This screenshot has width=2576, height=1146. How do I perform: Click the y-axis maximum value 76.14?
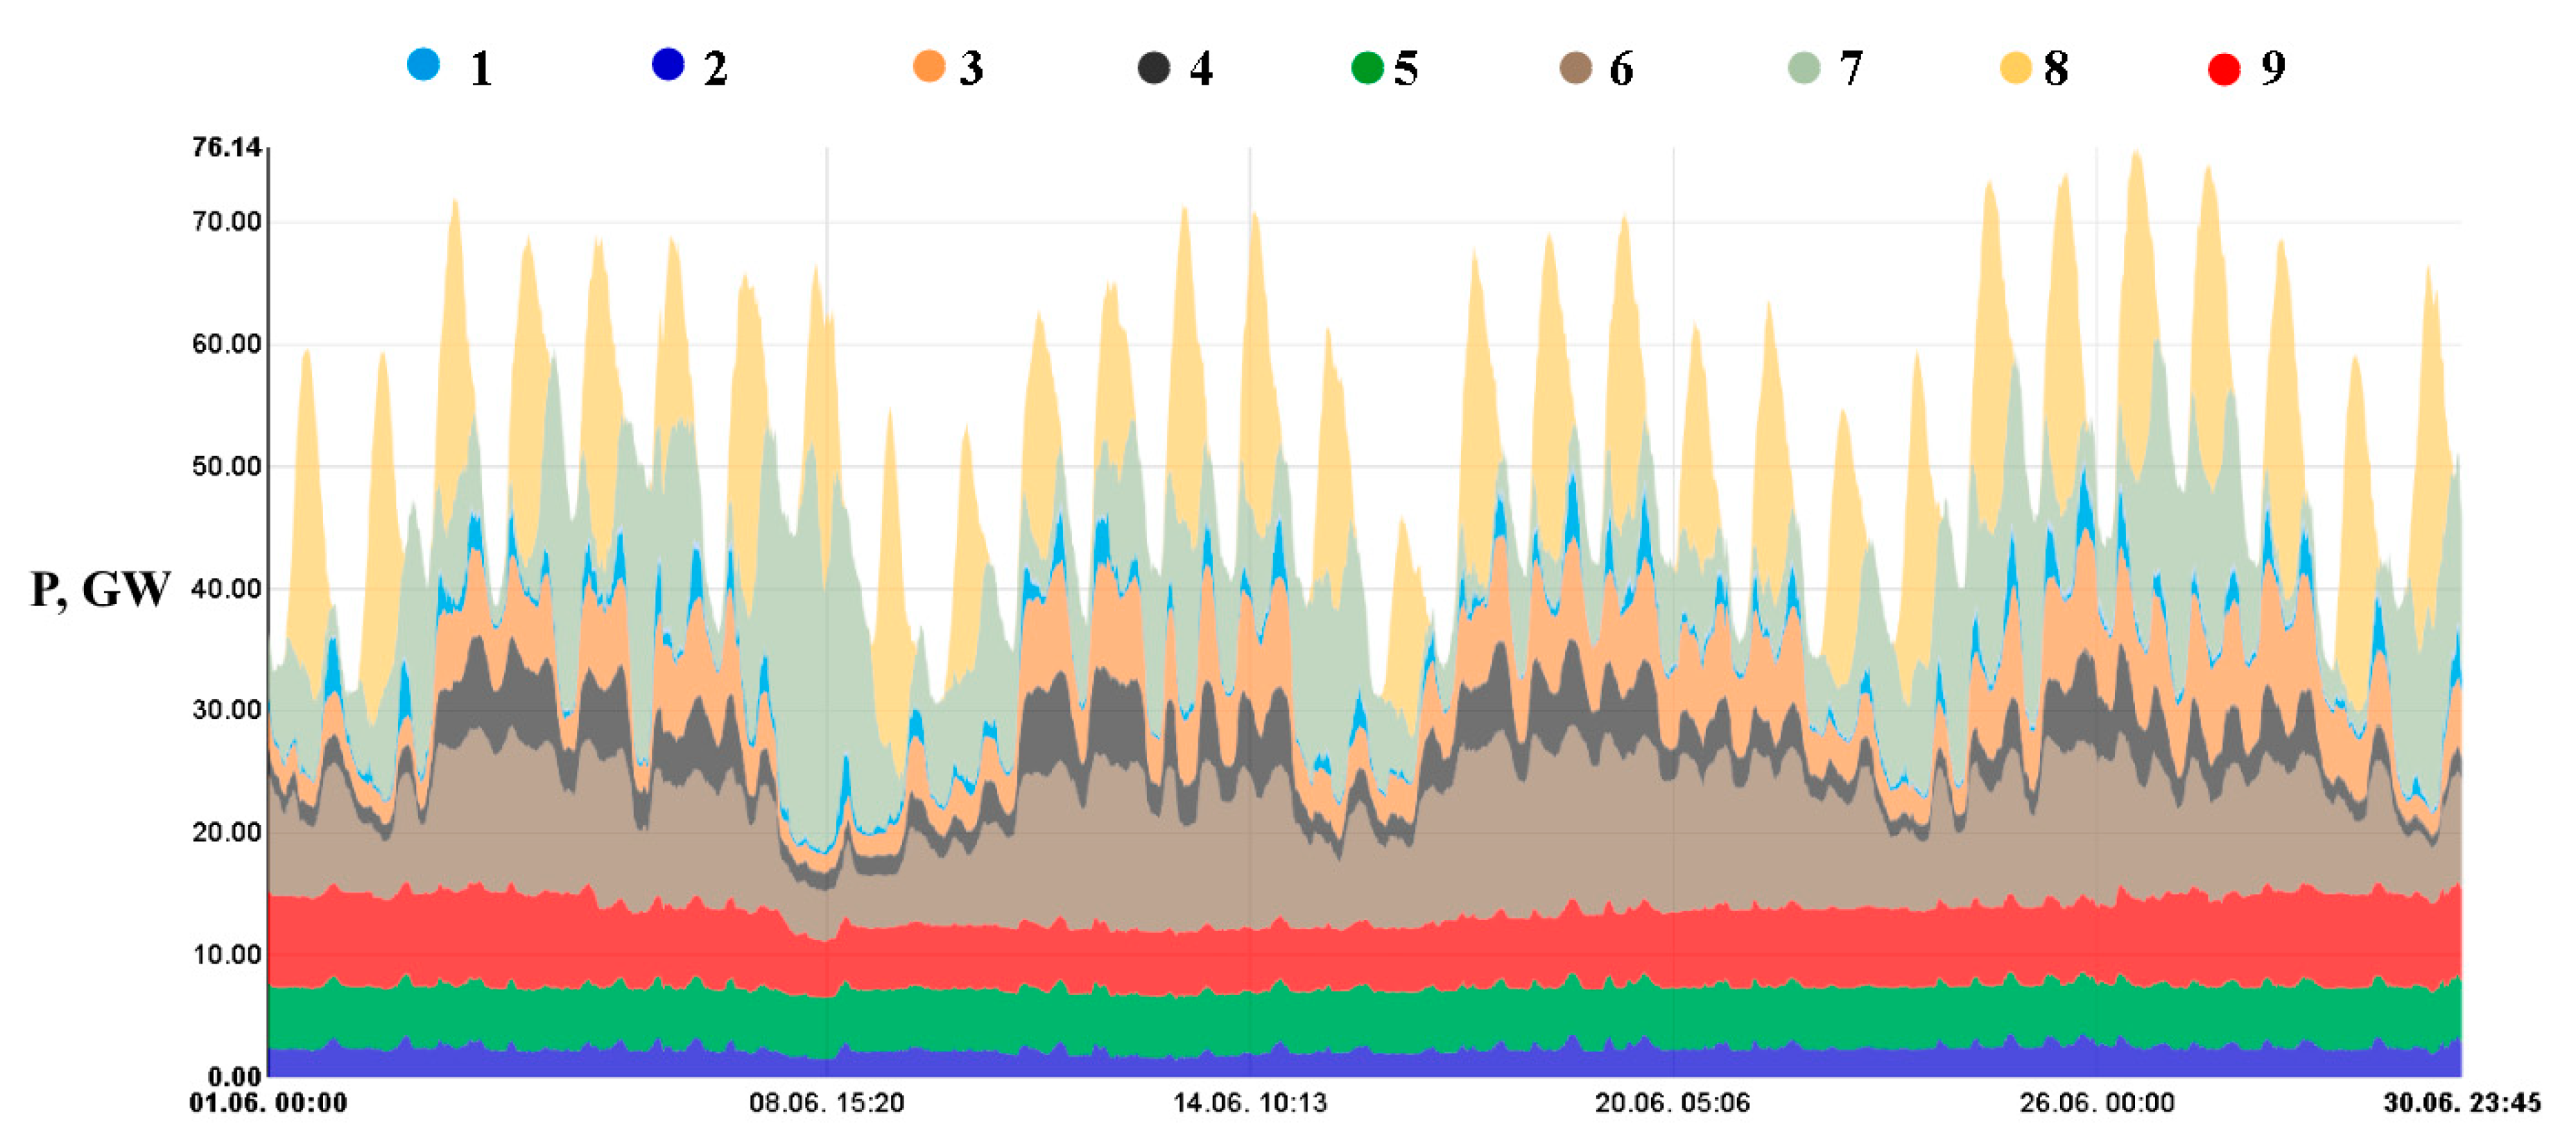pos(226,148)
